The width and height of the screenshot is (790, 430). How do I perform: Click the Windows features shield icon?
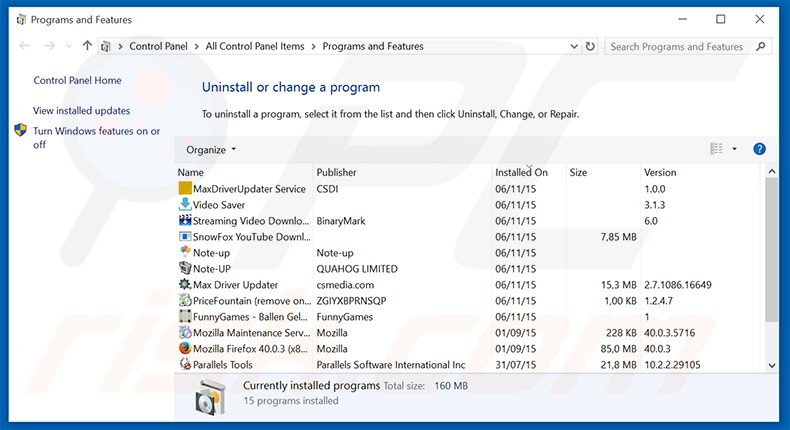pos(20,130)
